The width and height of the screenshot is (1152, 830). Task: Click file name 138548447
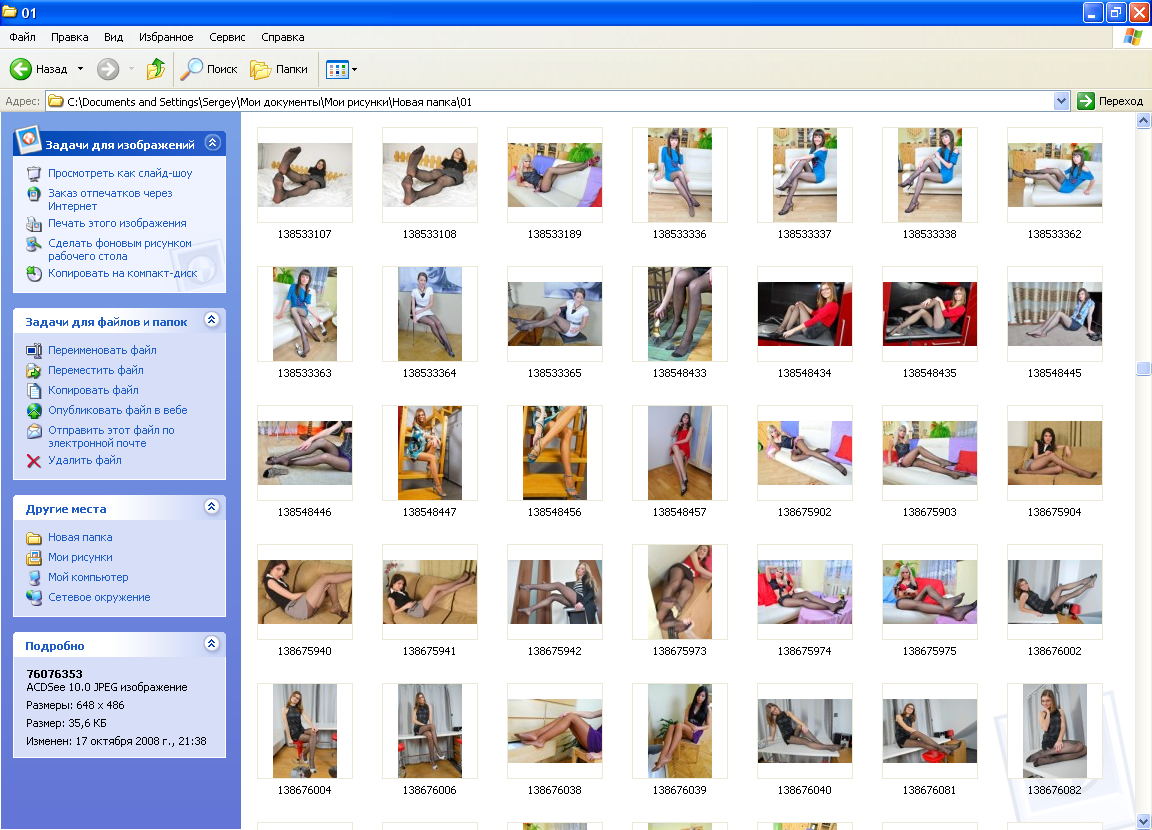[430, 512]
